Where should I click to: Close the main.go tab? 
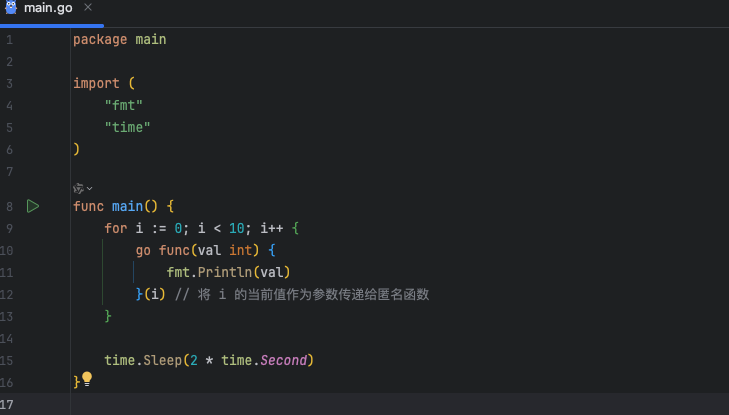(x=88, y=7)
